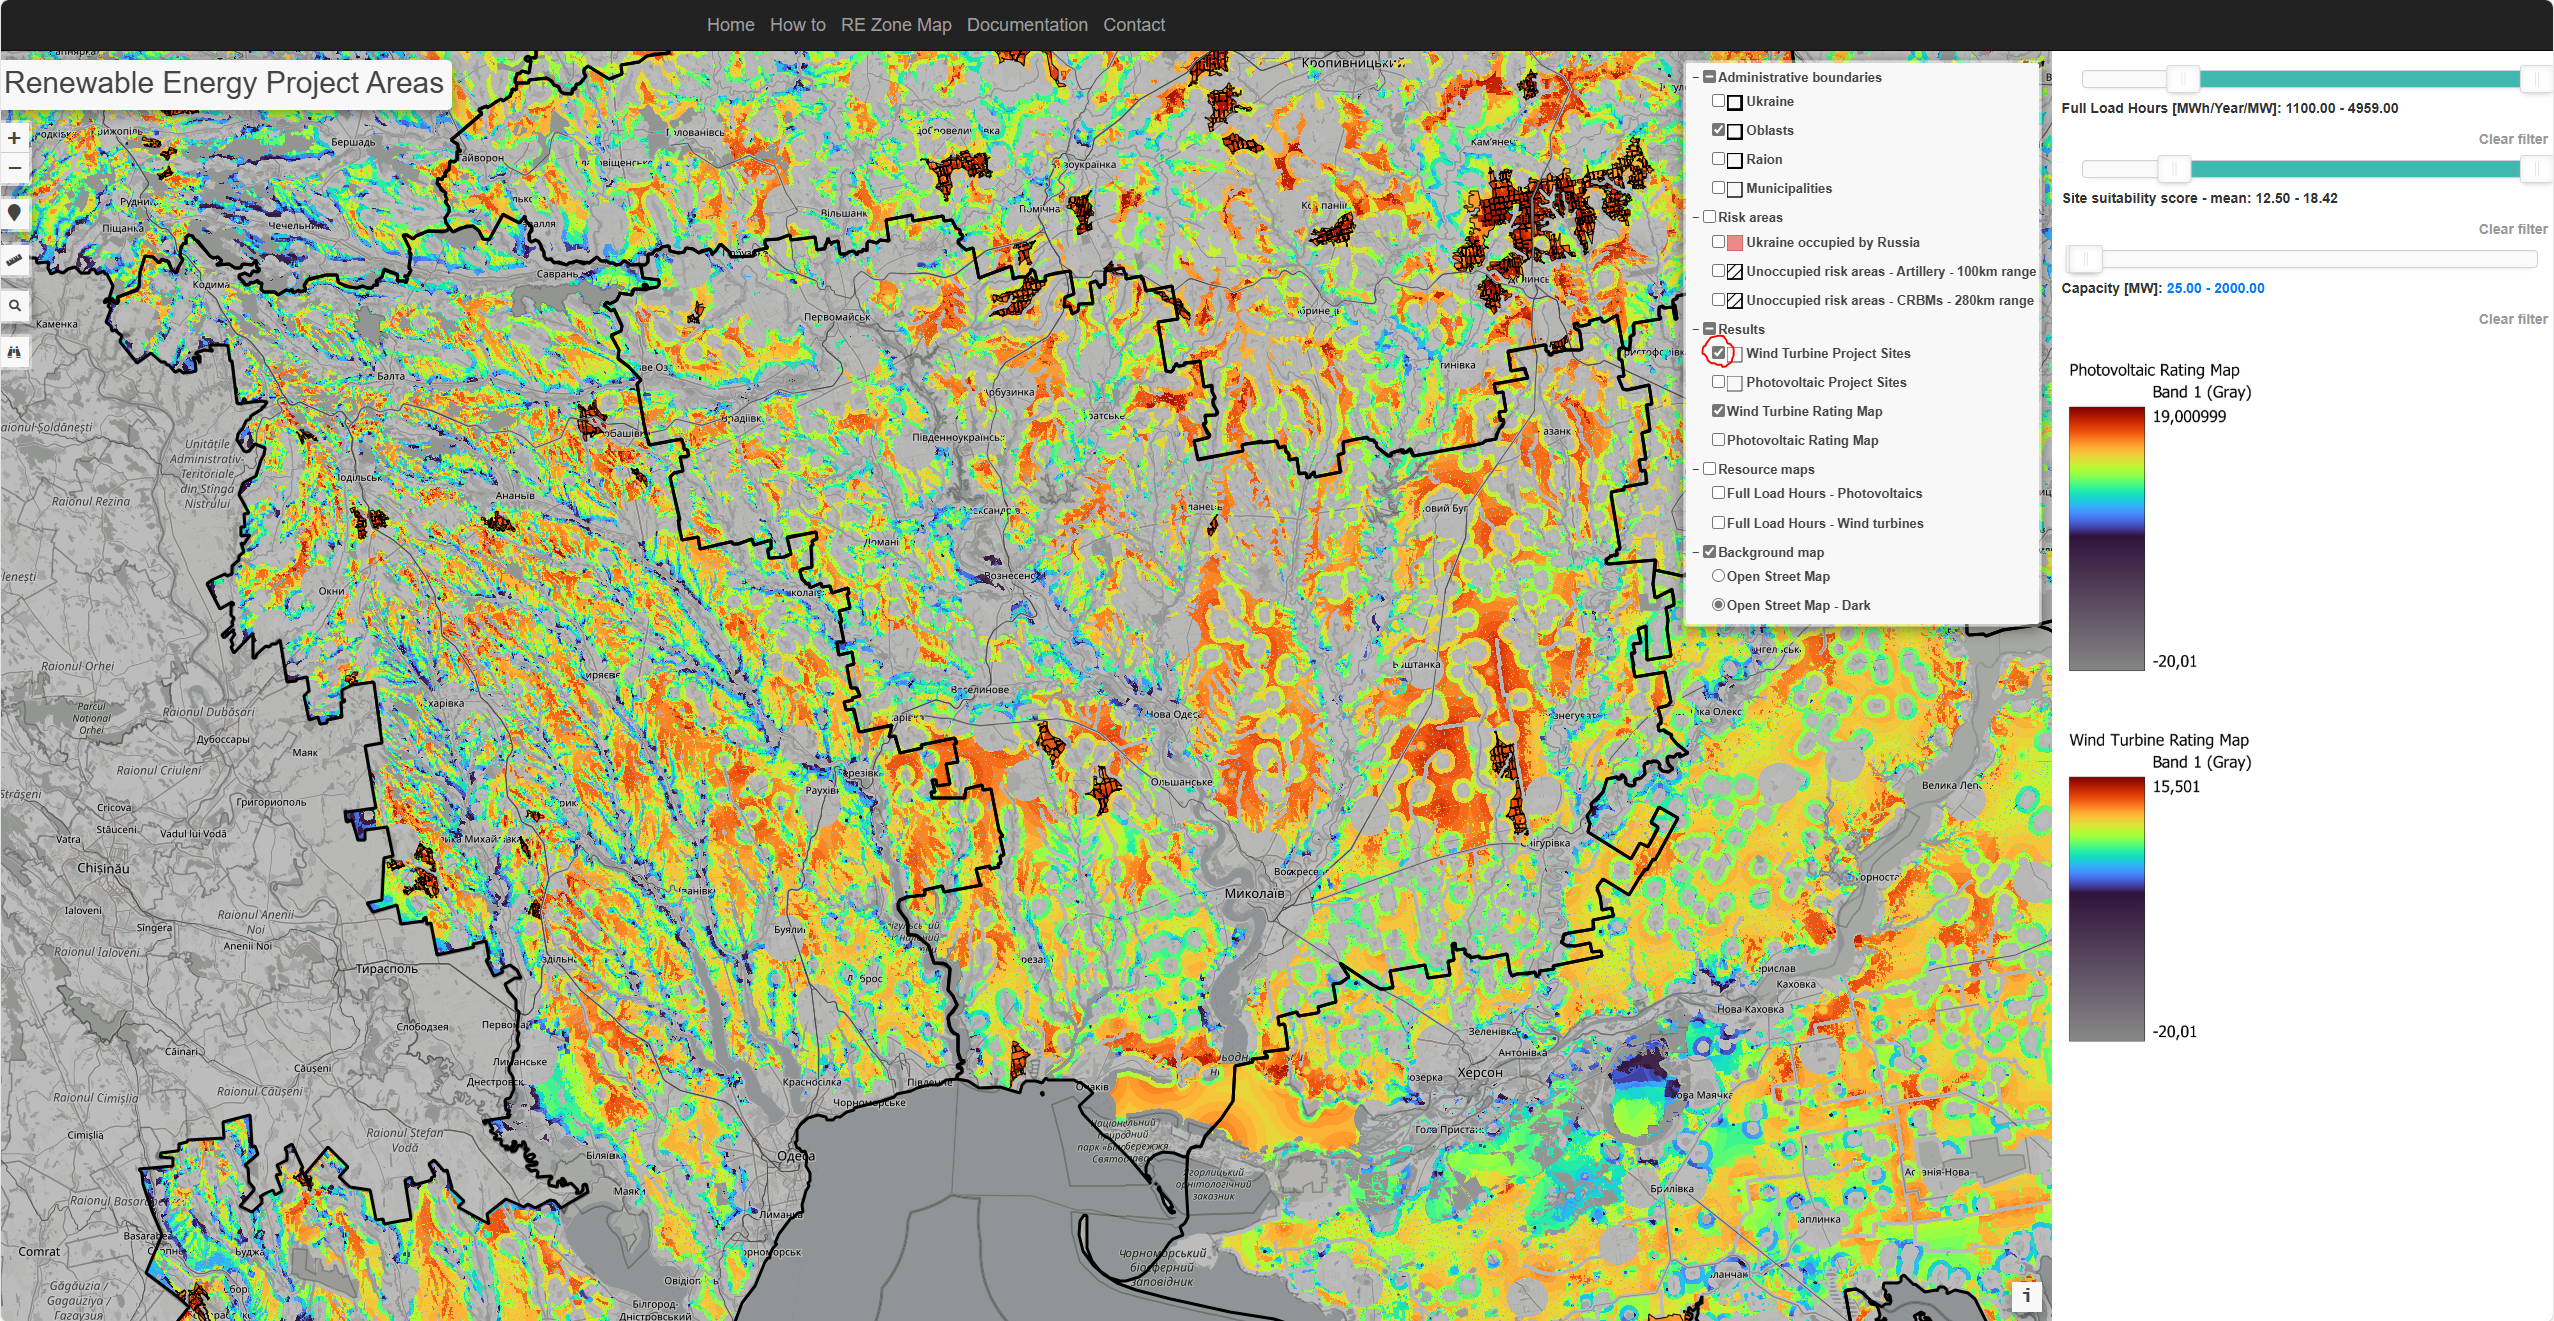Collapse the Resource maps group
The image size is (2554, 1321).
click(1696, 469)
